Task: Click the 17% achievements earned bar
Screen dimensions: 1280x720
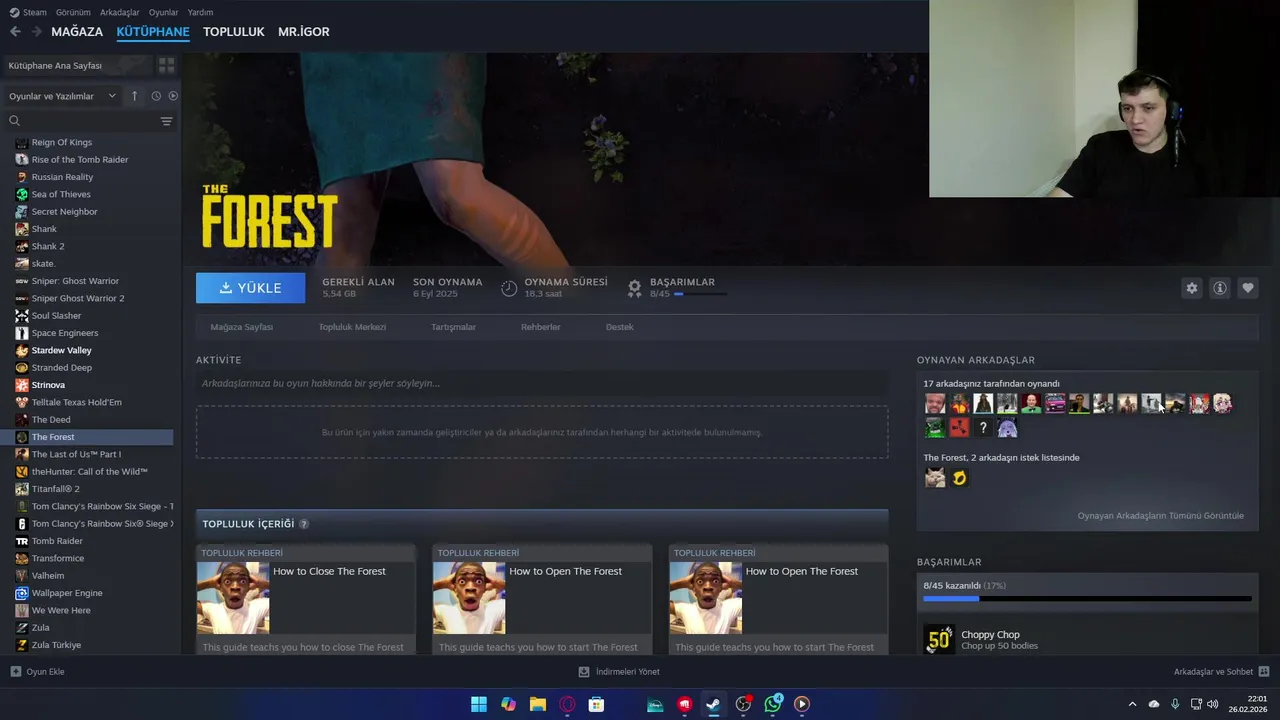Action: pyautogui.click(x=1087, y=599)
